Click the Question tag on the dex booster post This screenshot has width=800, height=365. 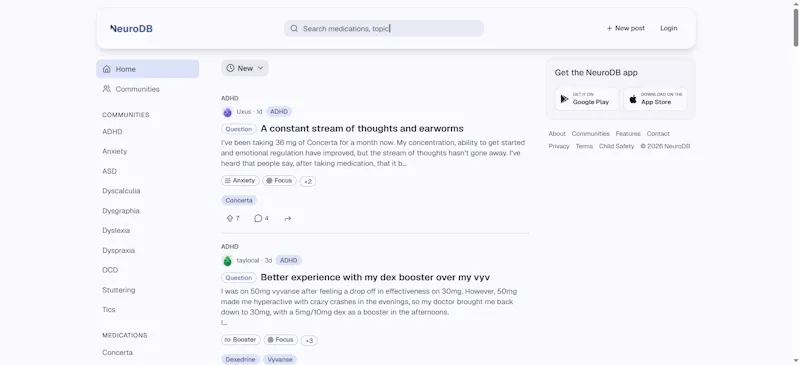(239, 278)
